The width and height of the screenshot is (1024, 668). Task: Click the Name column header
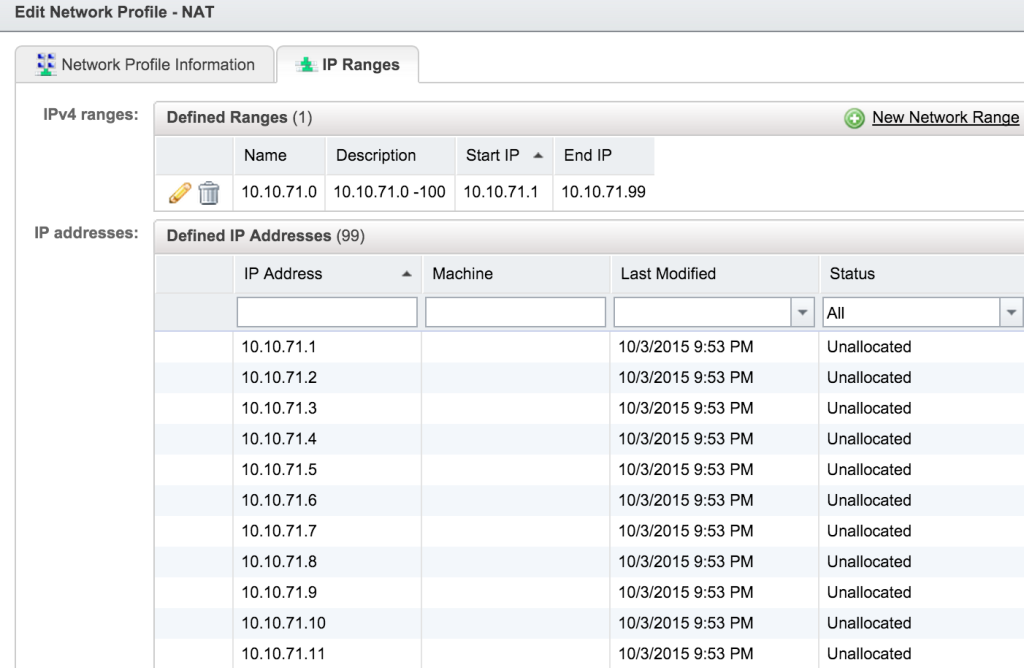click(x=263, y=155)
